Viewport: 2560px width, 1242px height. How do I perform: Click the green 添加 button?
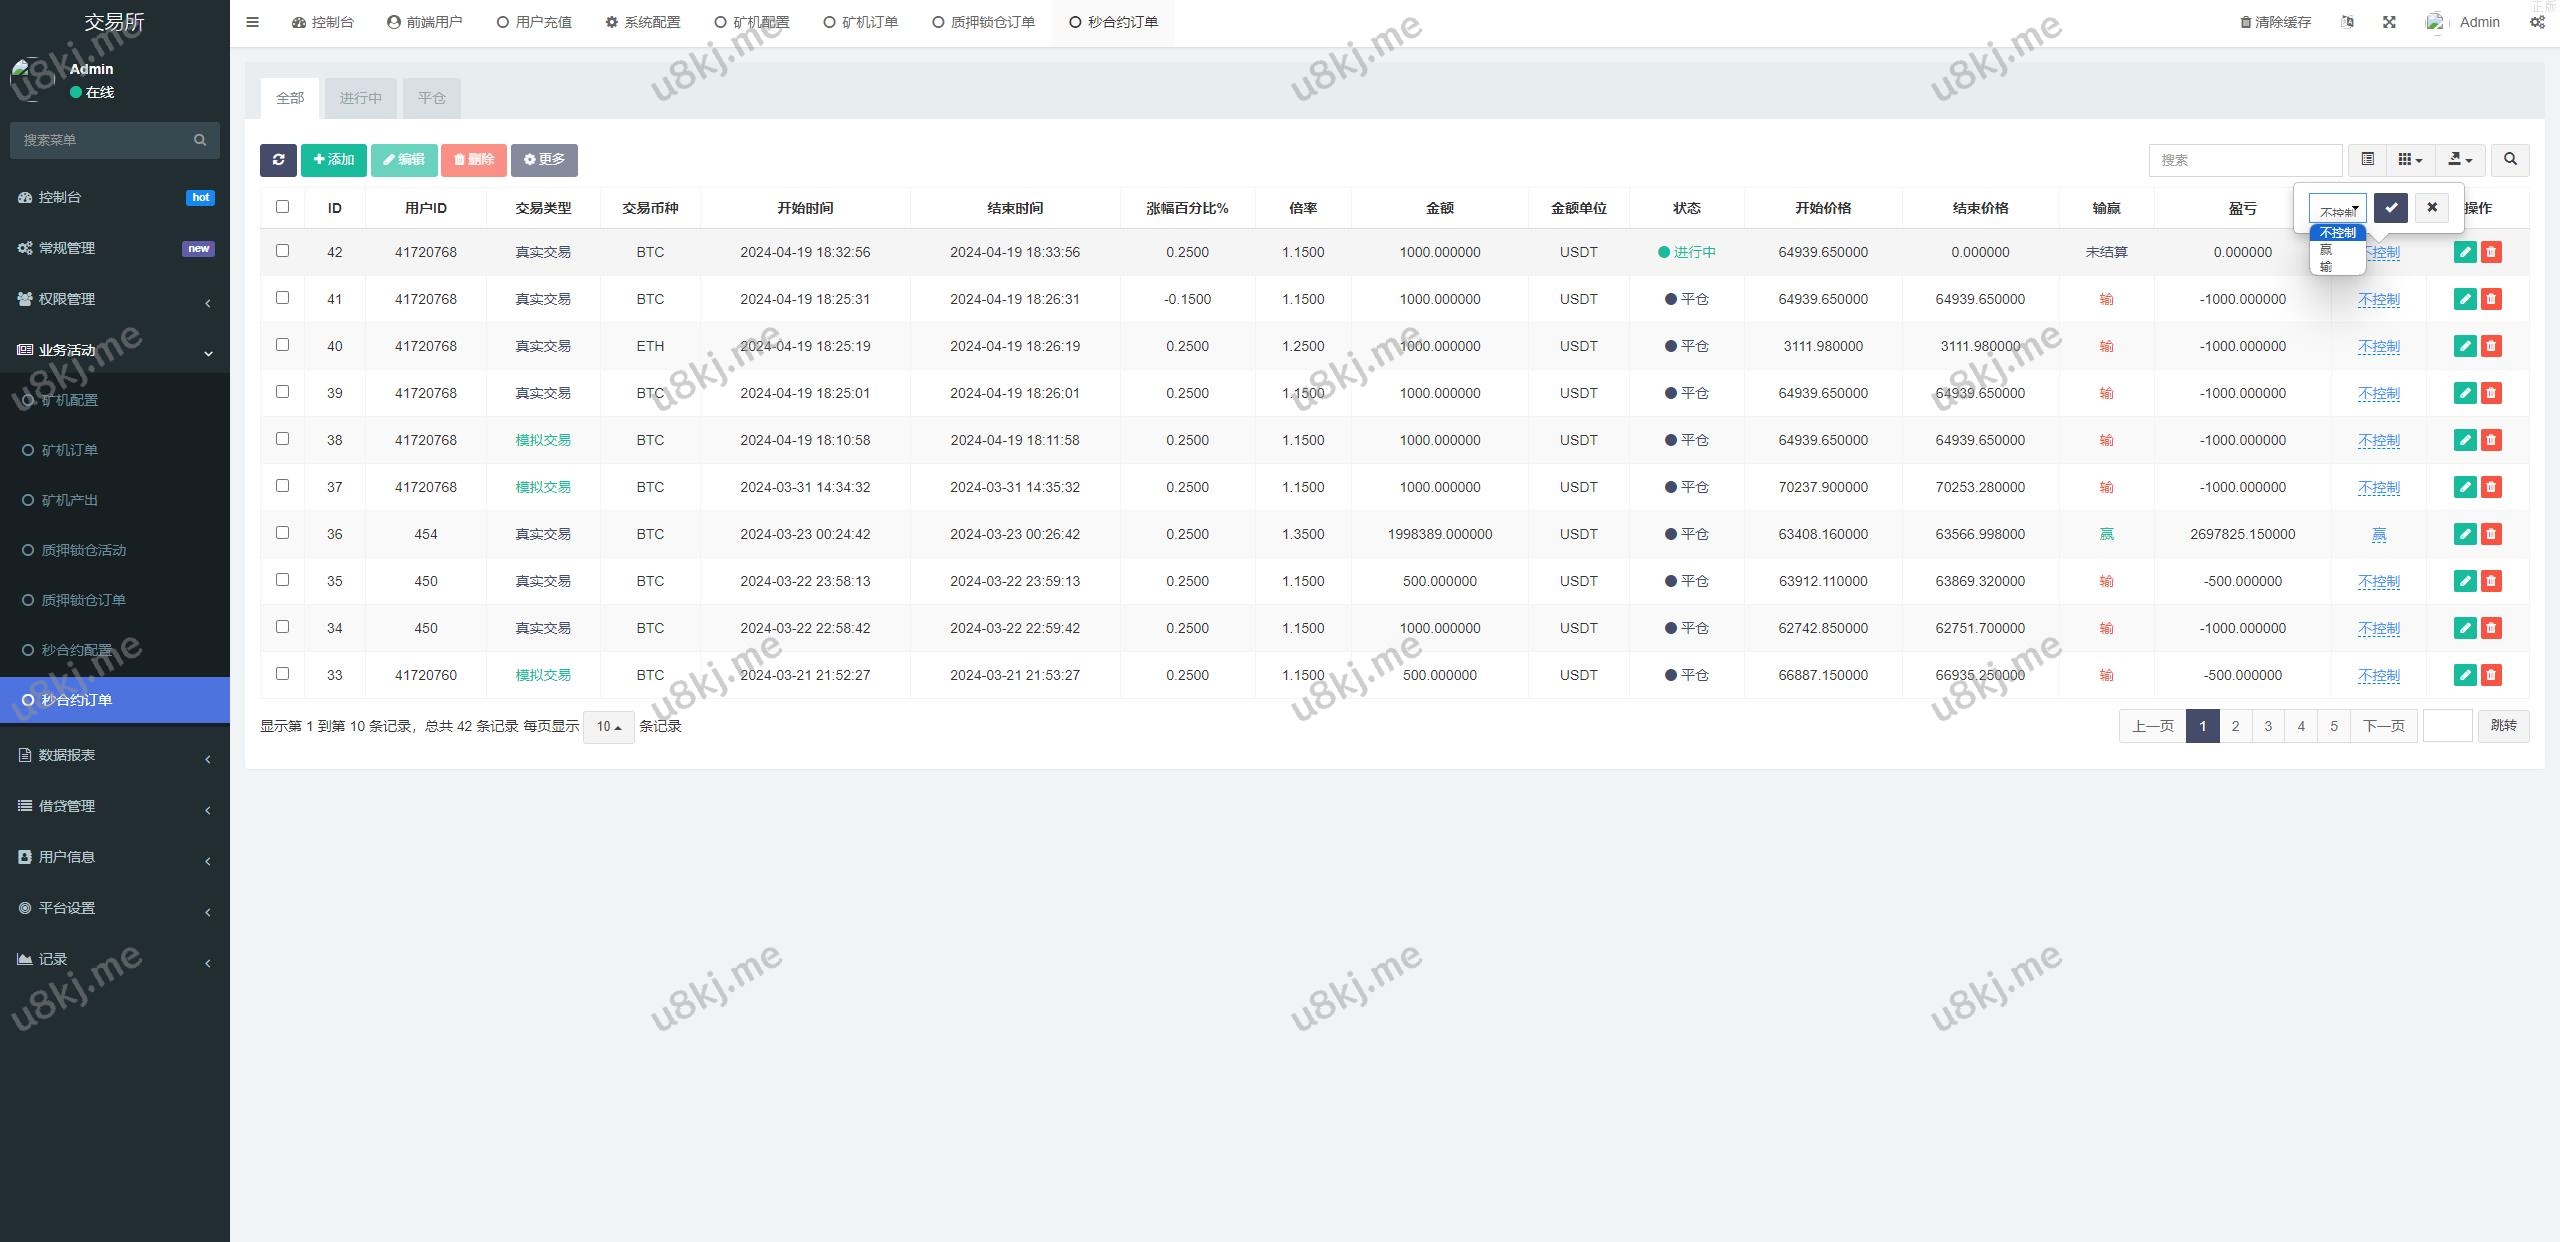(333, 160)
